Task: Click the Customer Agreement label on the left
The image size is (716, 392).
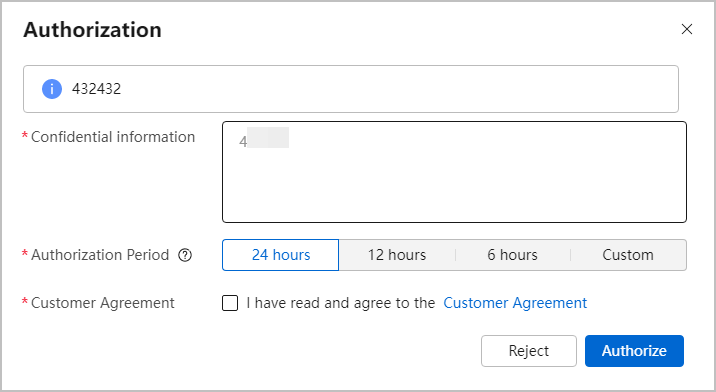Action: point(103,303)
